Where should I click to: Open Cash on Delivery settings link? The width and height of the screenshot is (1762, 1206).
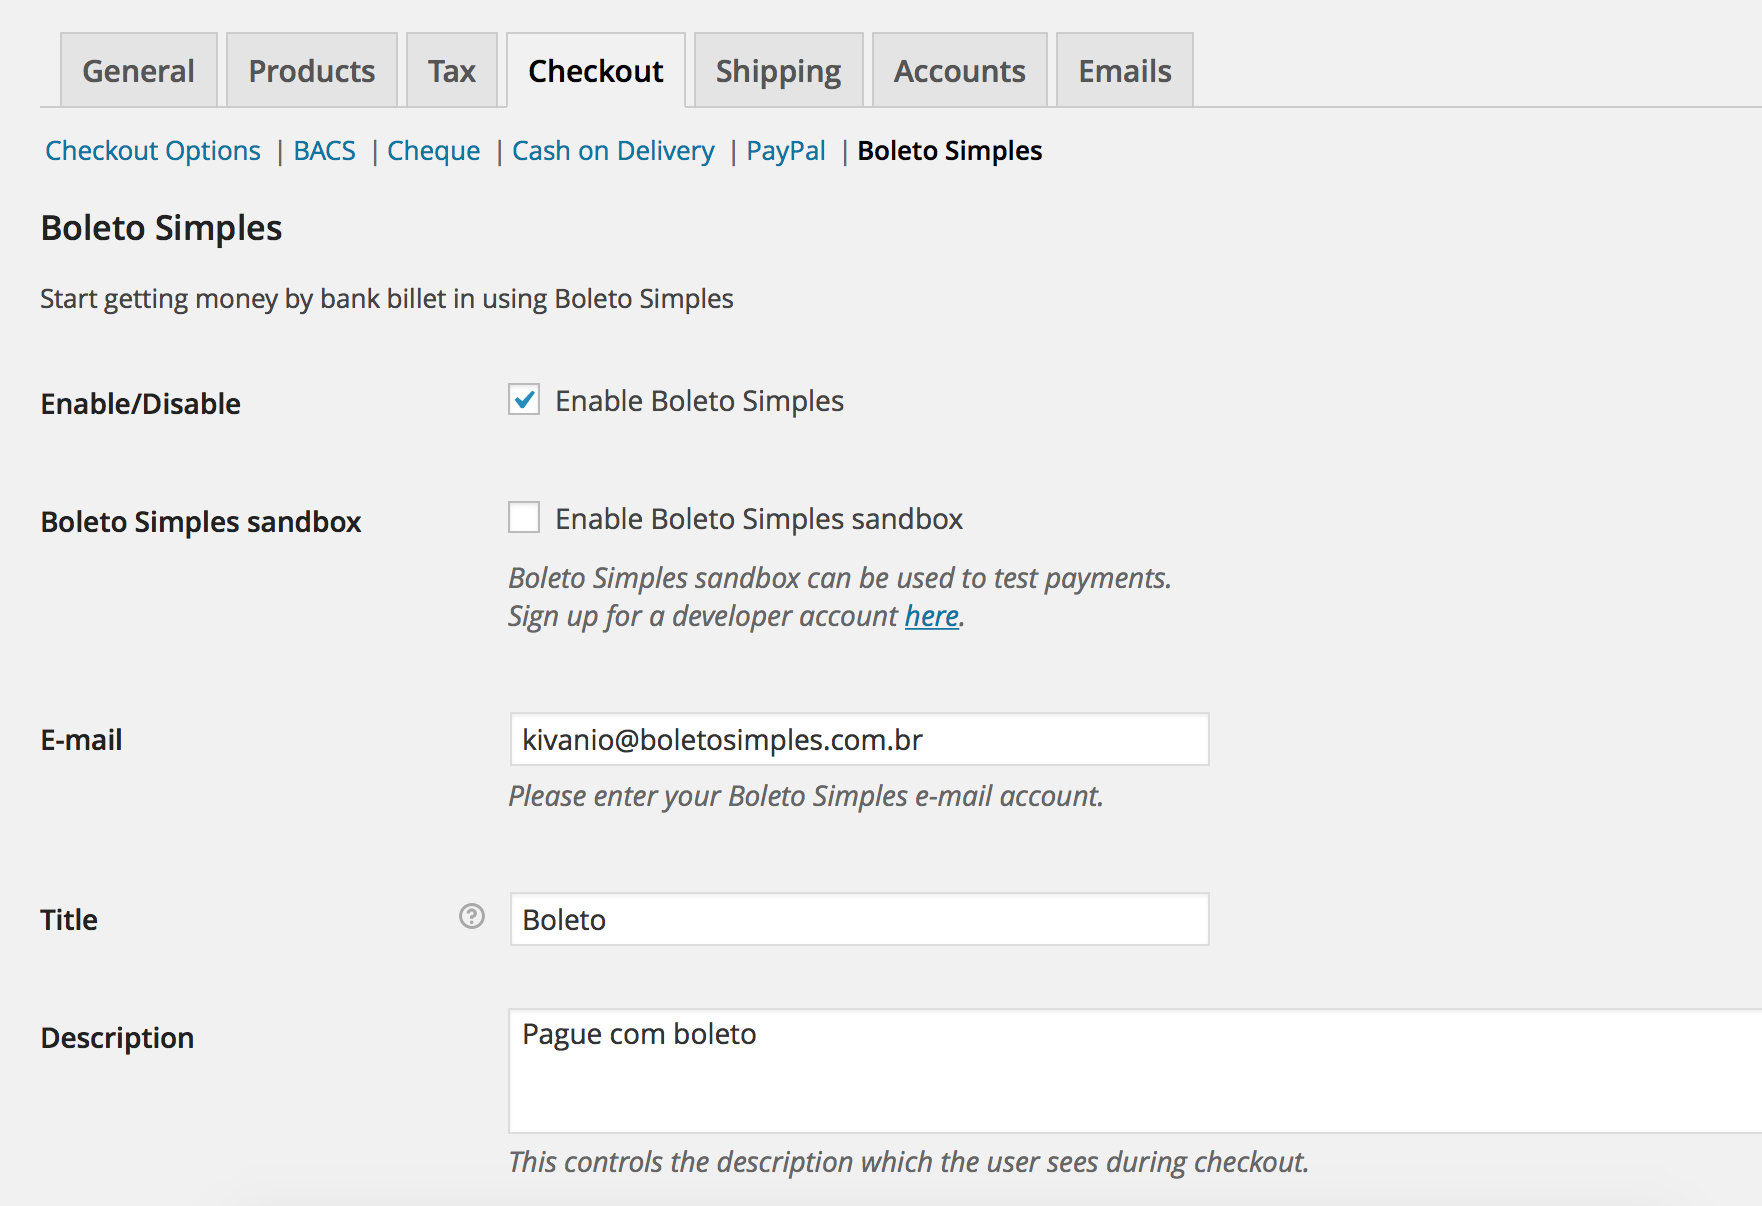click(x=613, y=151)
